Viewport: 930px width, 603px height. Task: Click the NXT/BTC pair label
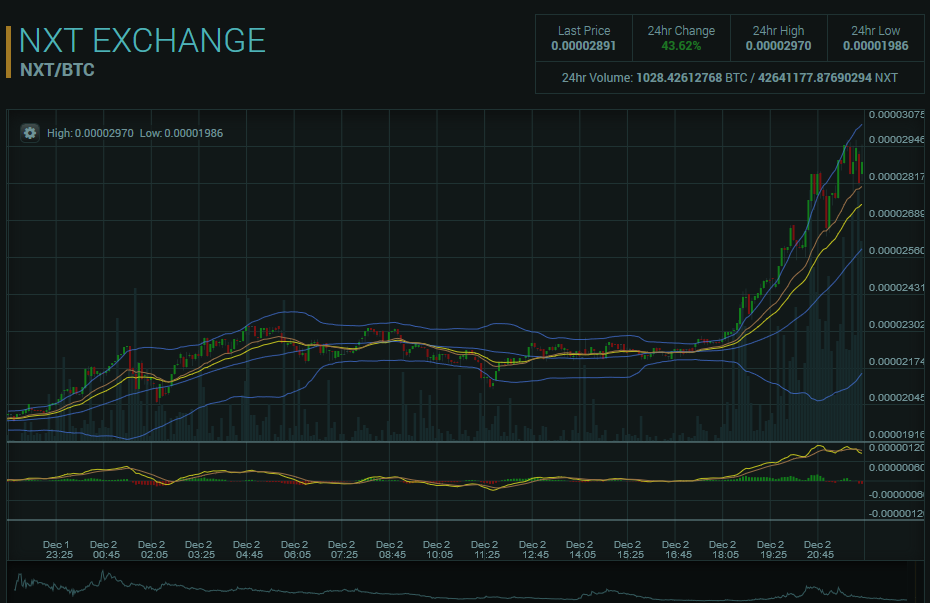(57, 70)
